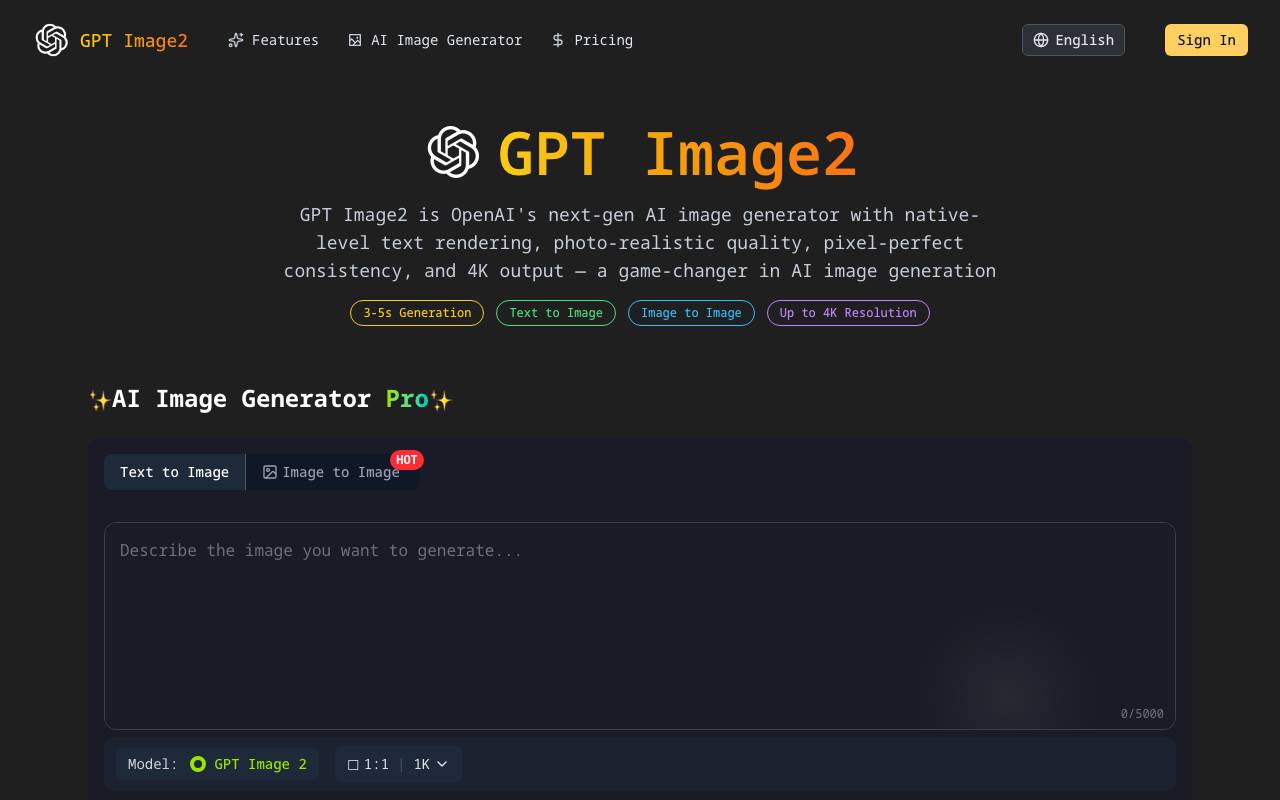Click the Sign In button
The image size is (1280, 800).
1206,40
